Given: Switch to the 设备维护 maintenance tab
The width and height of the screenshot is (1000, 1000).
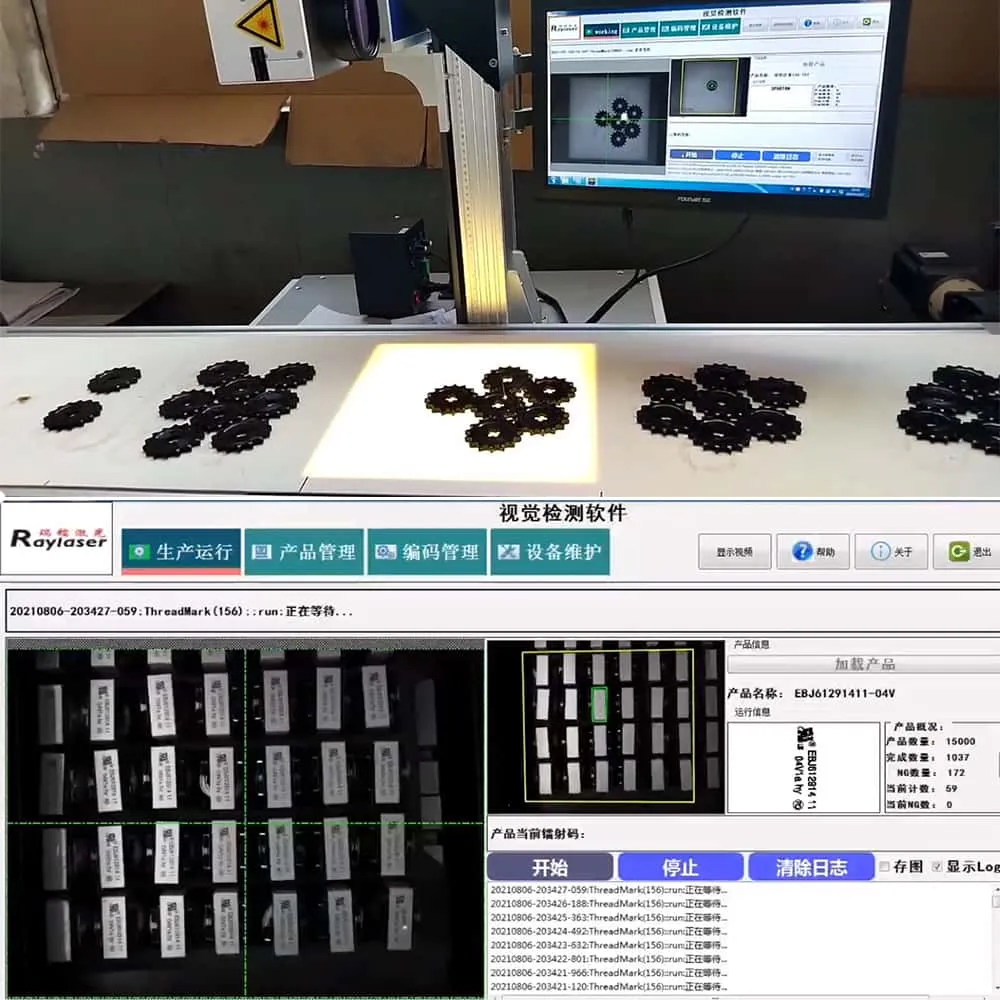Looking at the screenshot, I should 549,552.
